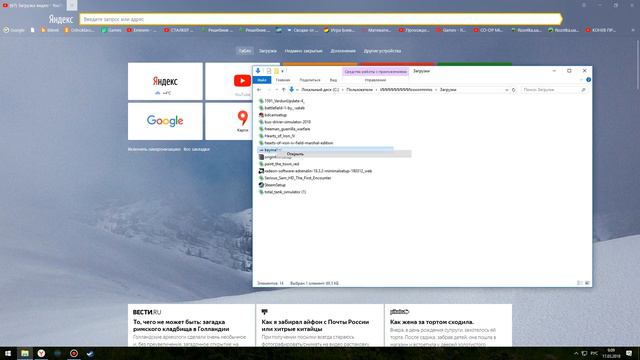Click the Properties quick-access icon in Explorer title bar
640x360 pixels.
pos(269,71)
